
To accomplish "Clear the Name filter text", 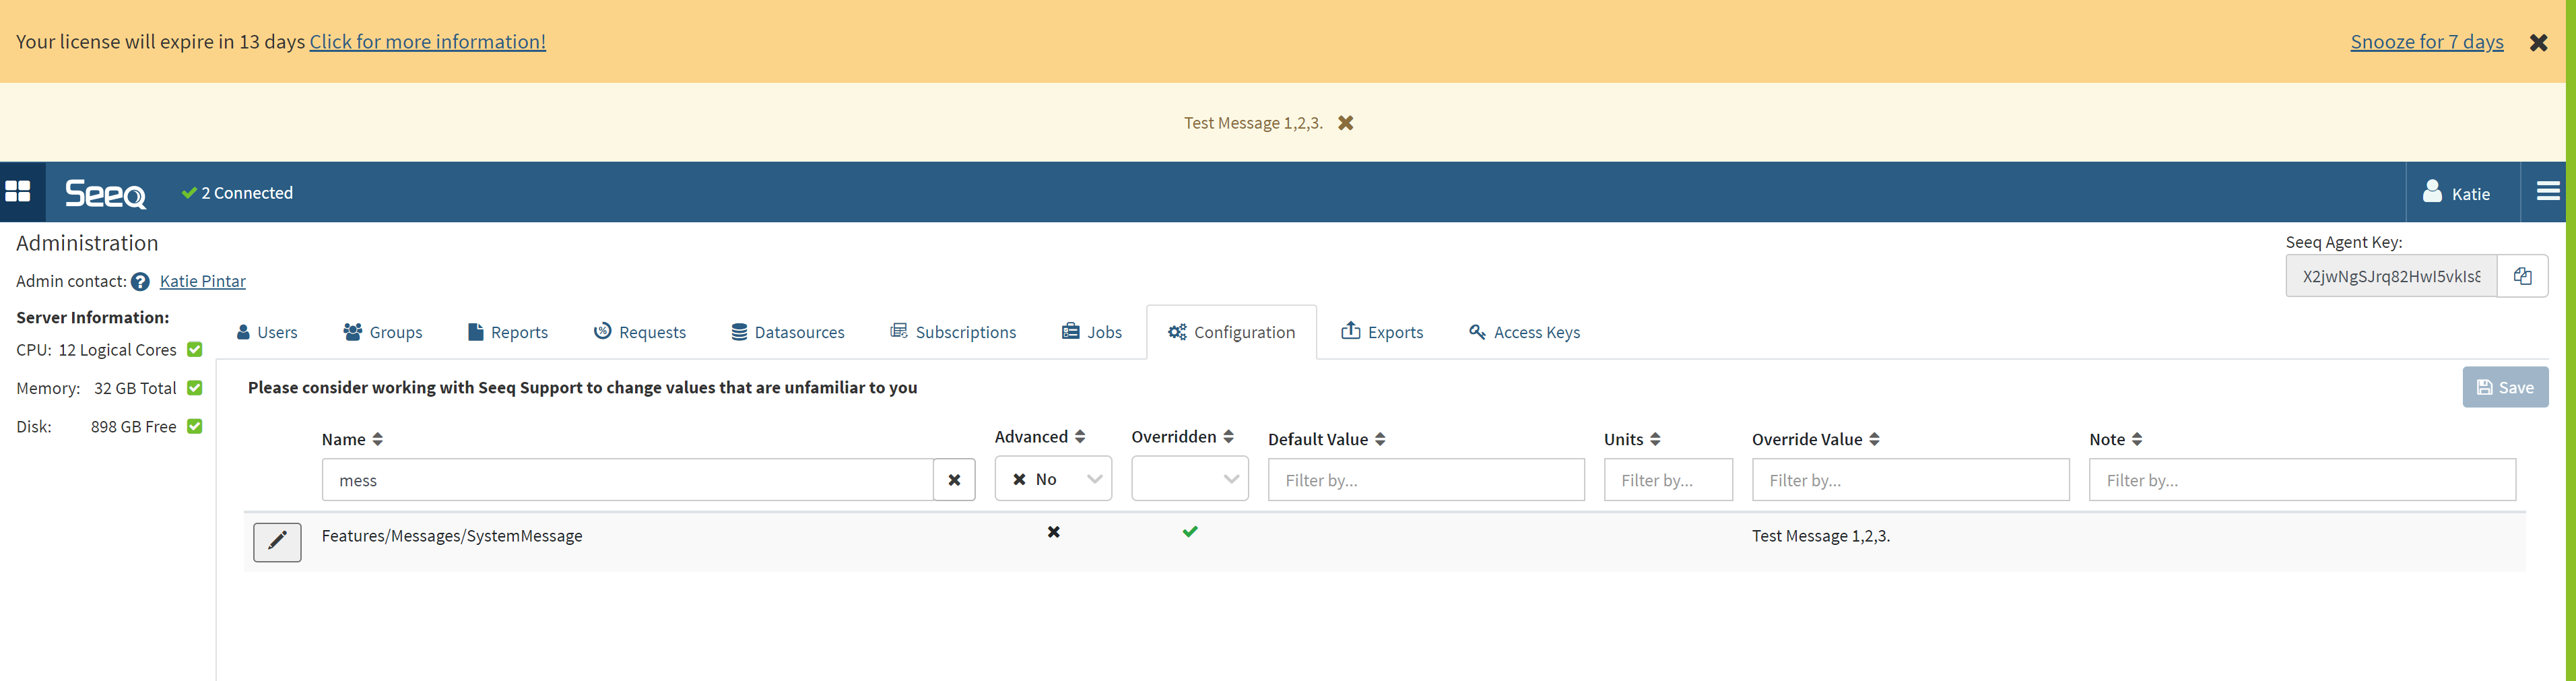I will (954, 480).
